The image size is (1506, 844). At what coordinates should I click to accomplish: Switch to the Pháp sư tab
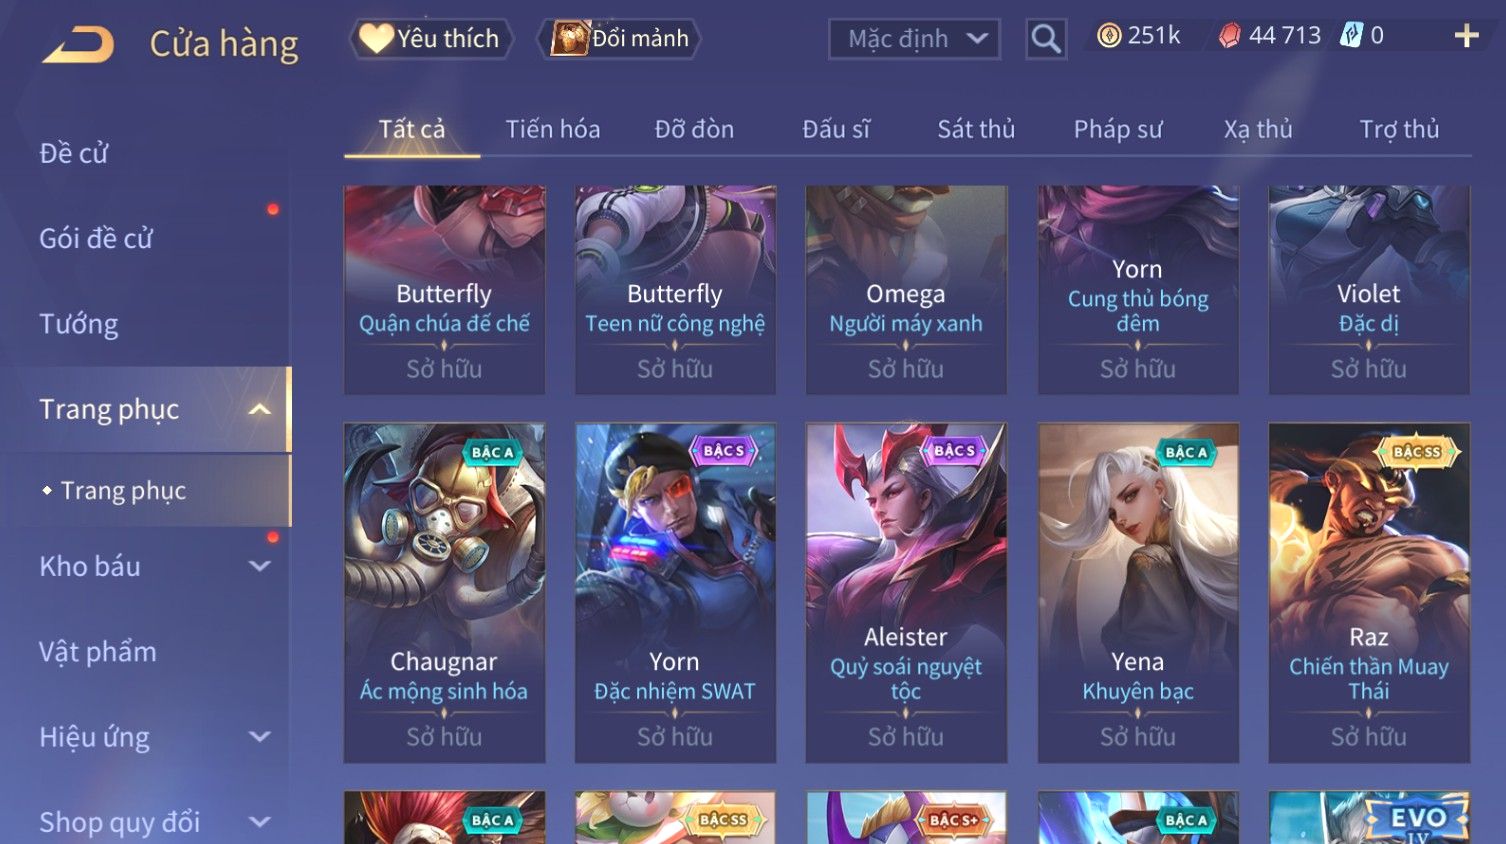point(1118,129)
